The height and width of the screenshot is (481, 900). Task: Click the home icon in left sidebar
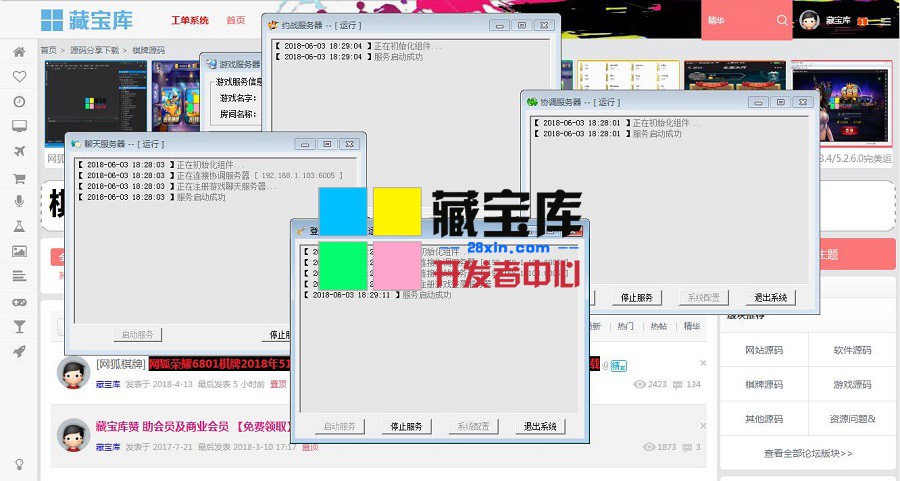point(18,52)
